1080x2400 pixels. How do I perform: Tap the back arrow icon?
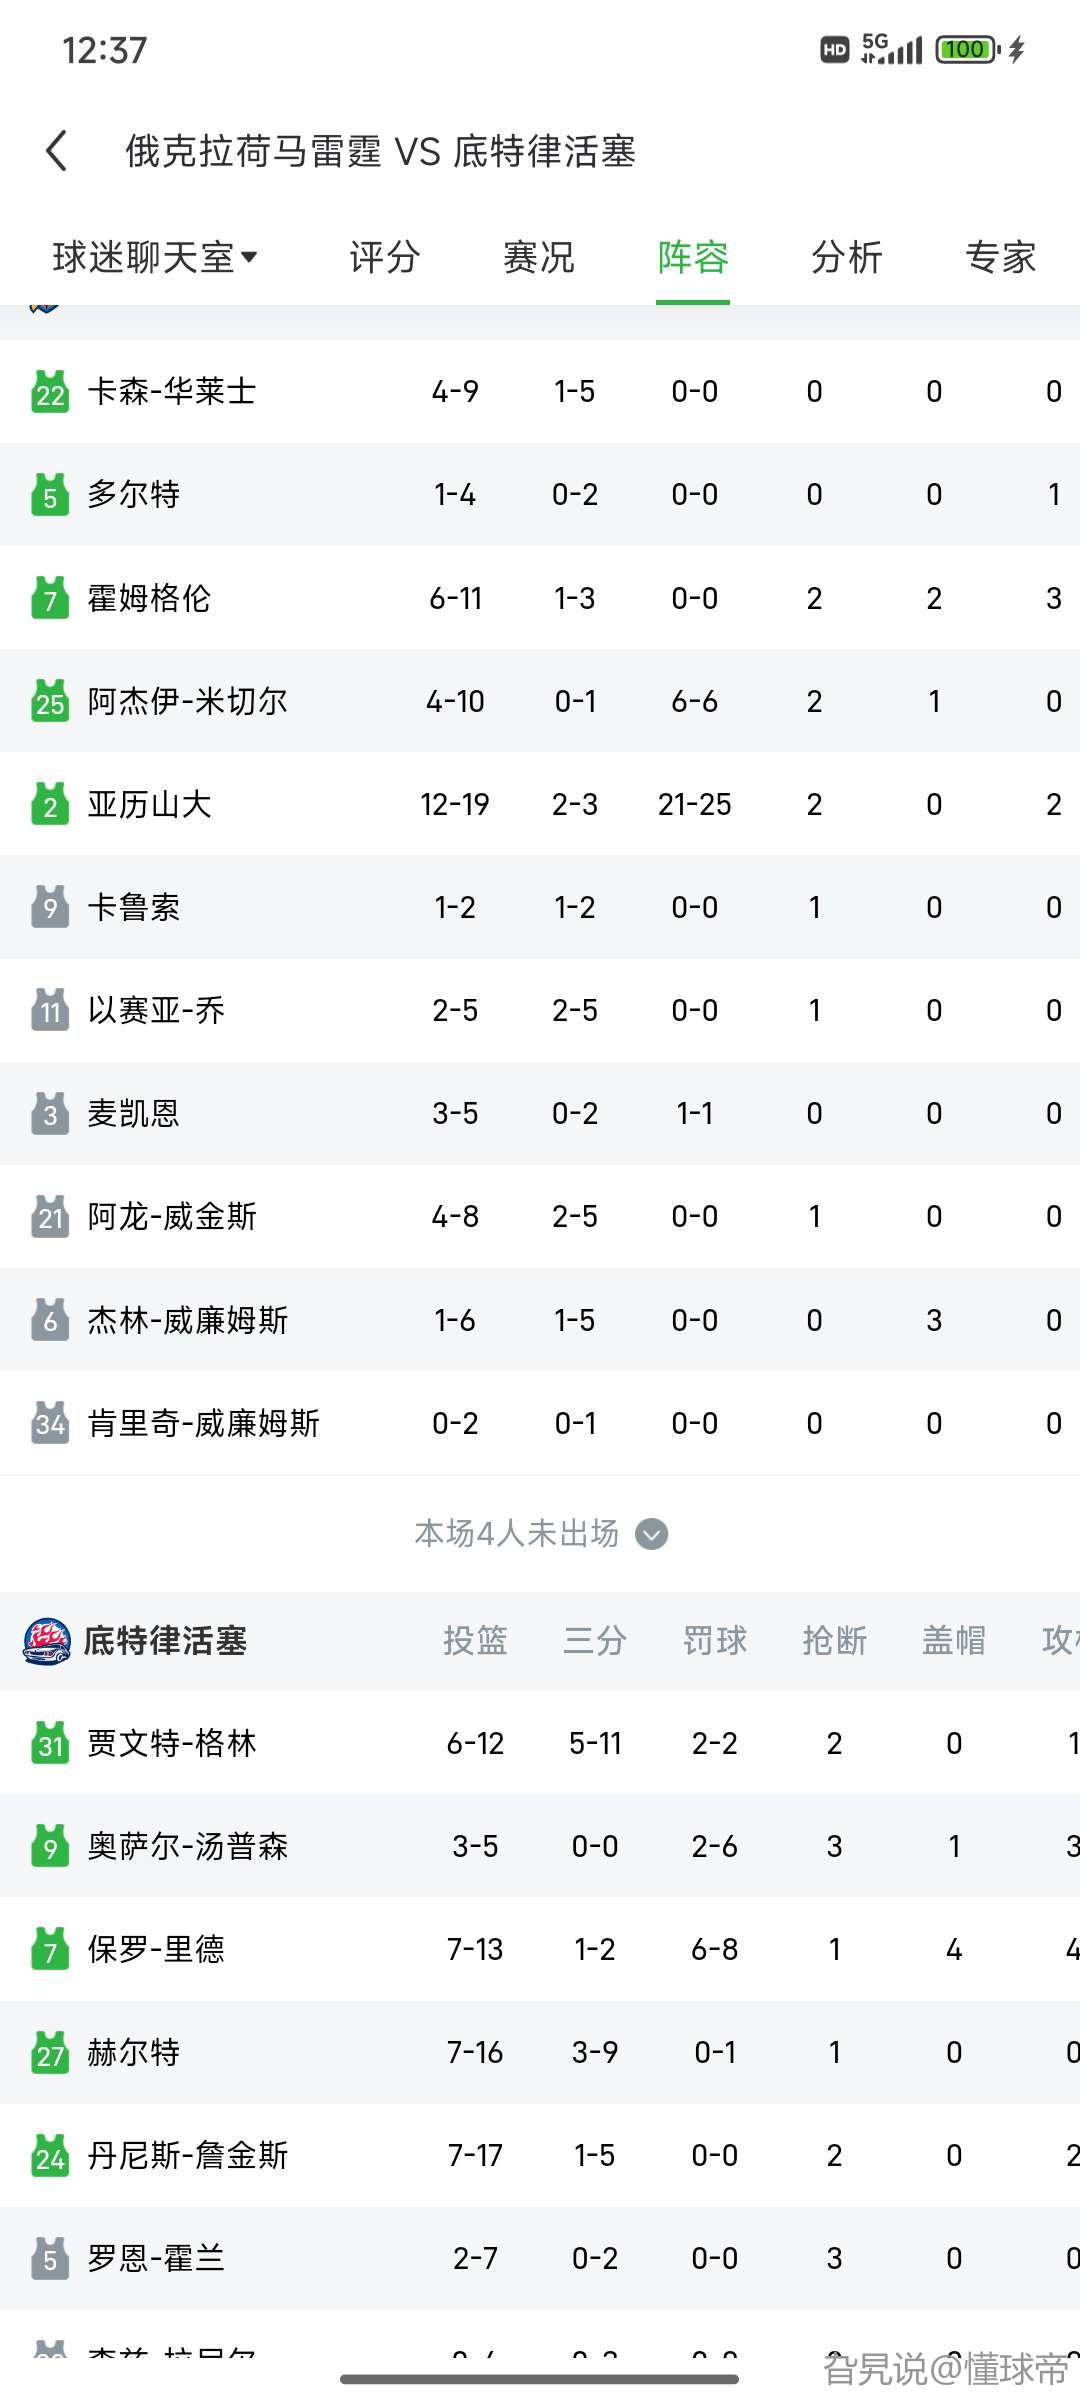coord(57,151)
